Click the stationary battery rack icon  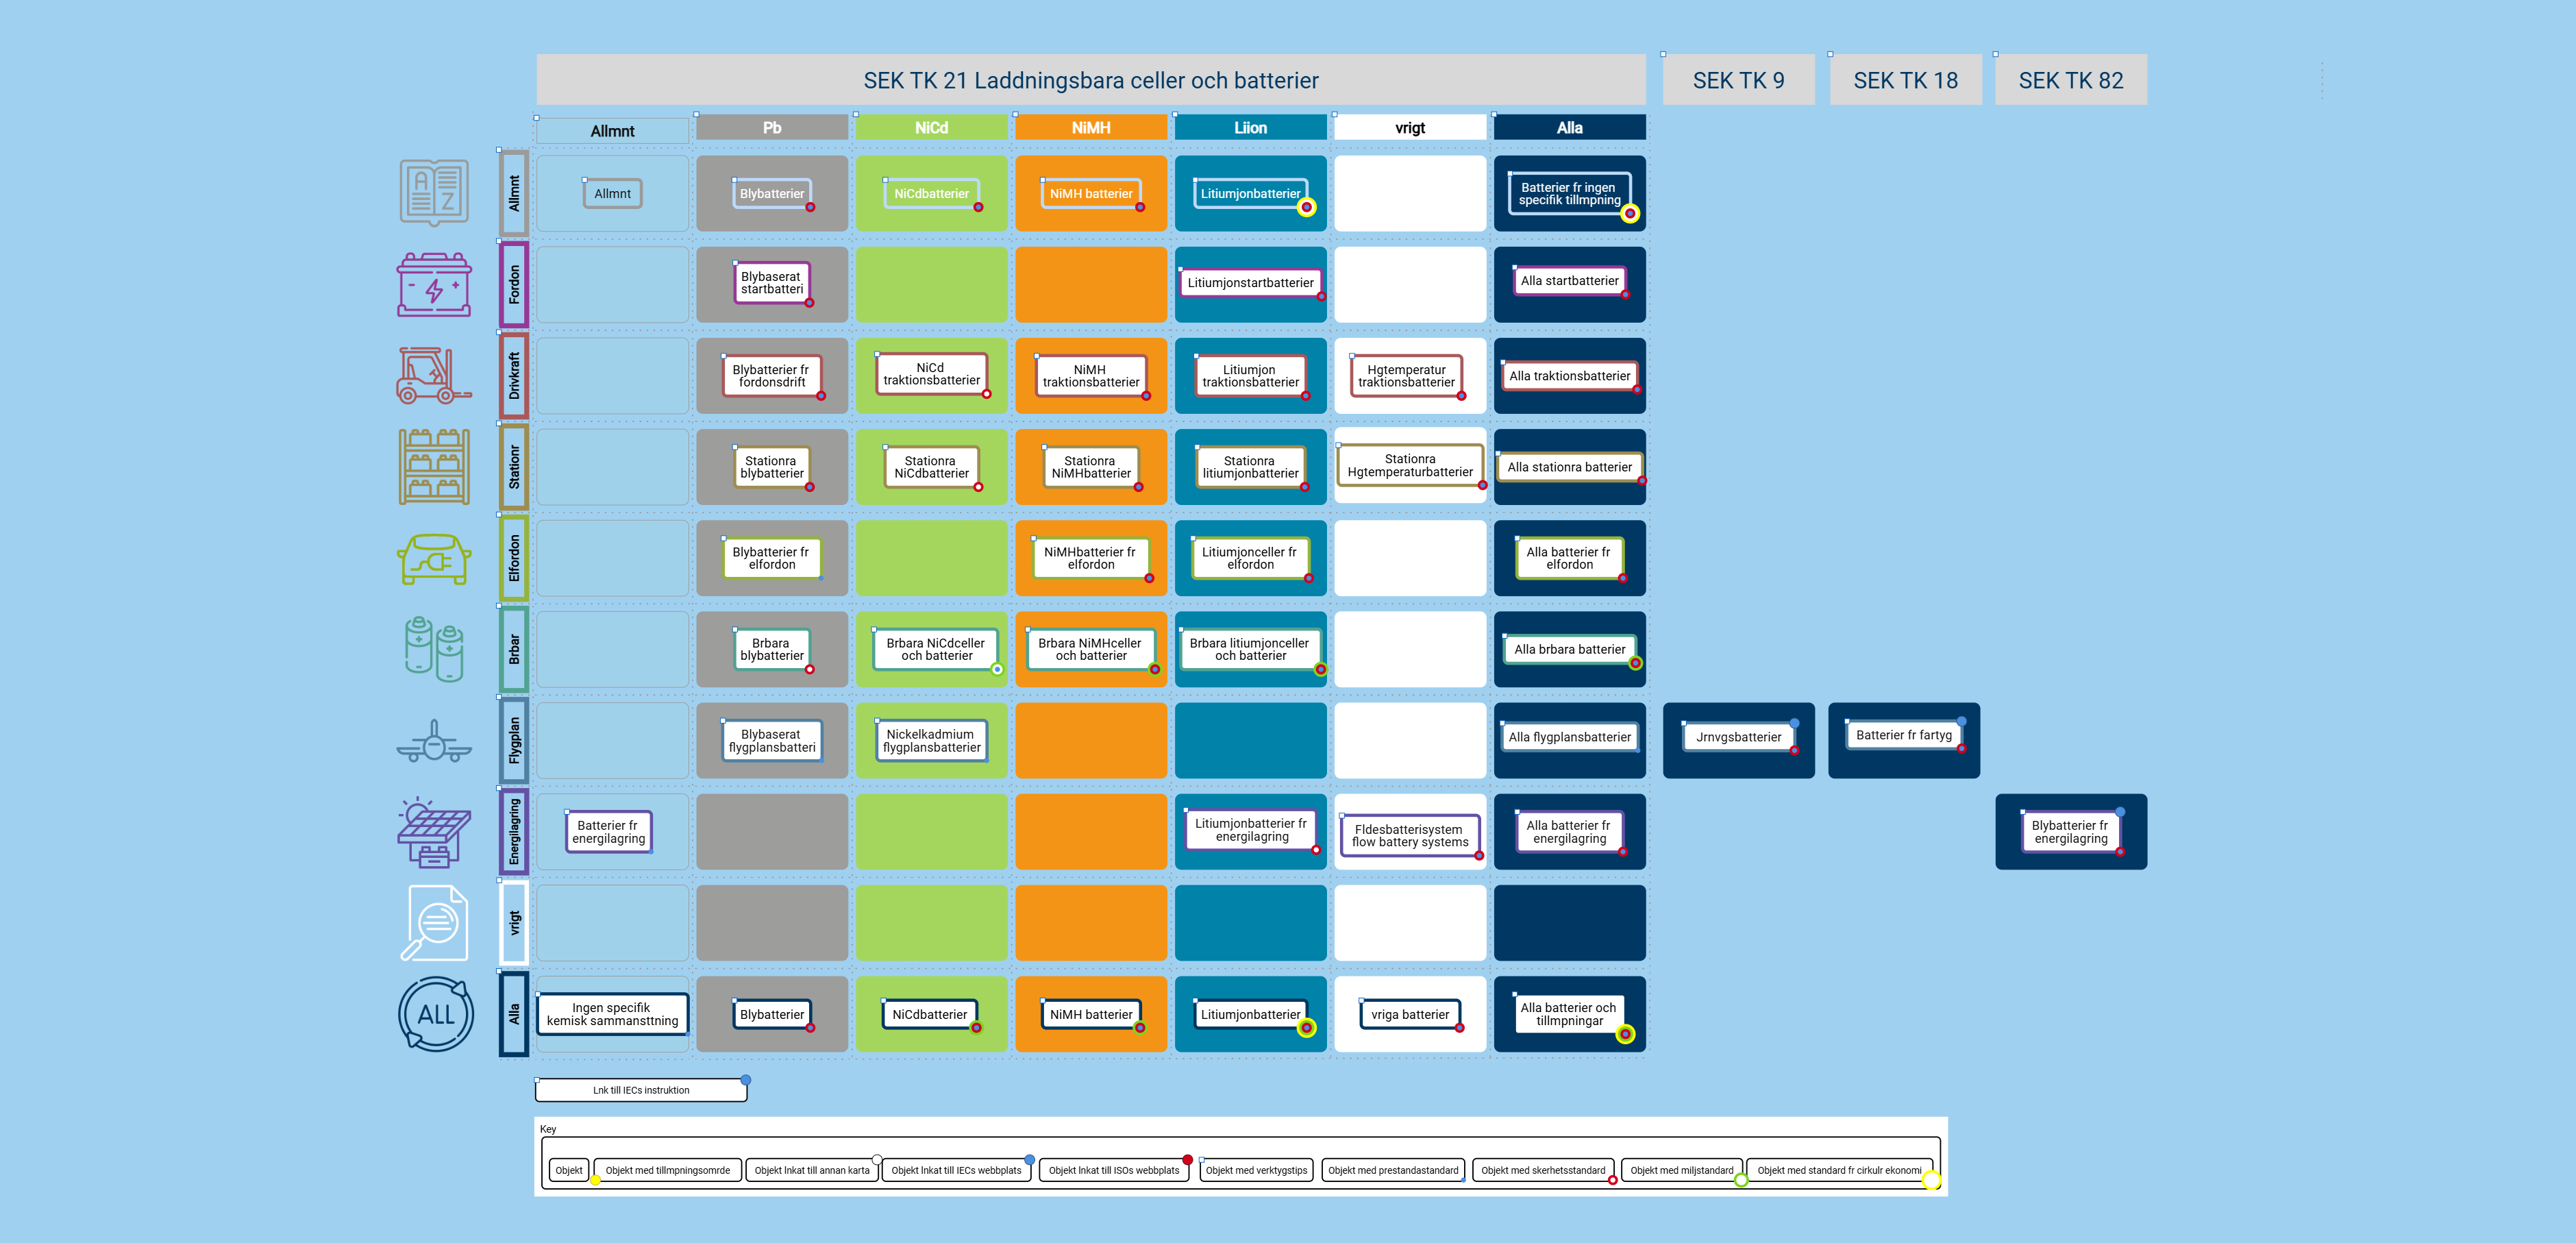point(434,467)
